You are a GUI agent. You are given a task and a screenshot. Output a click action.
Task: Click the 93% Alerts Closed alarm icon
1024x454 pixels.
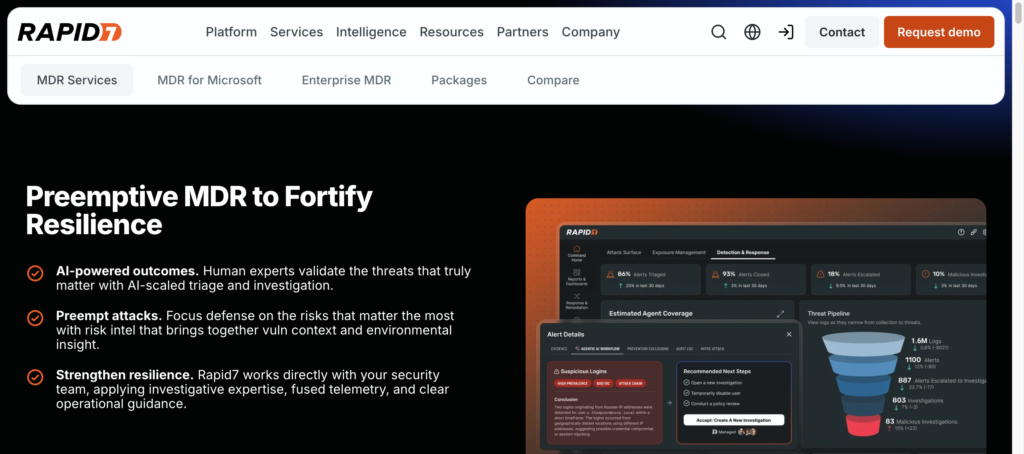[x=715, y=274]
